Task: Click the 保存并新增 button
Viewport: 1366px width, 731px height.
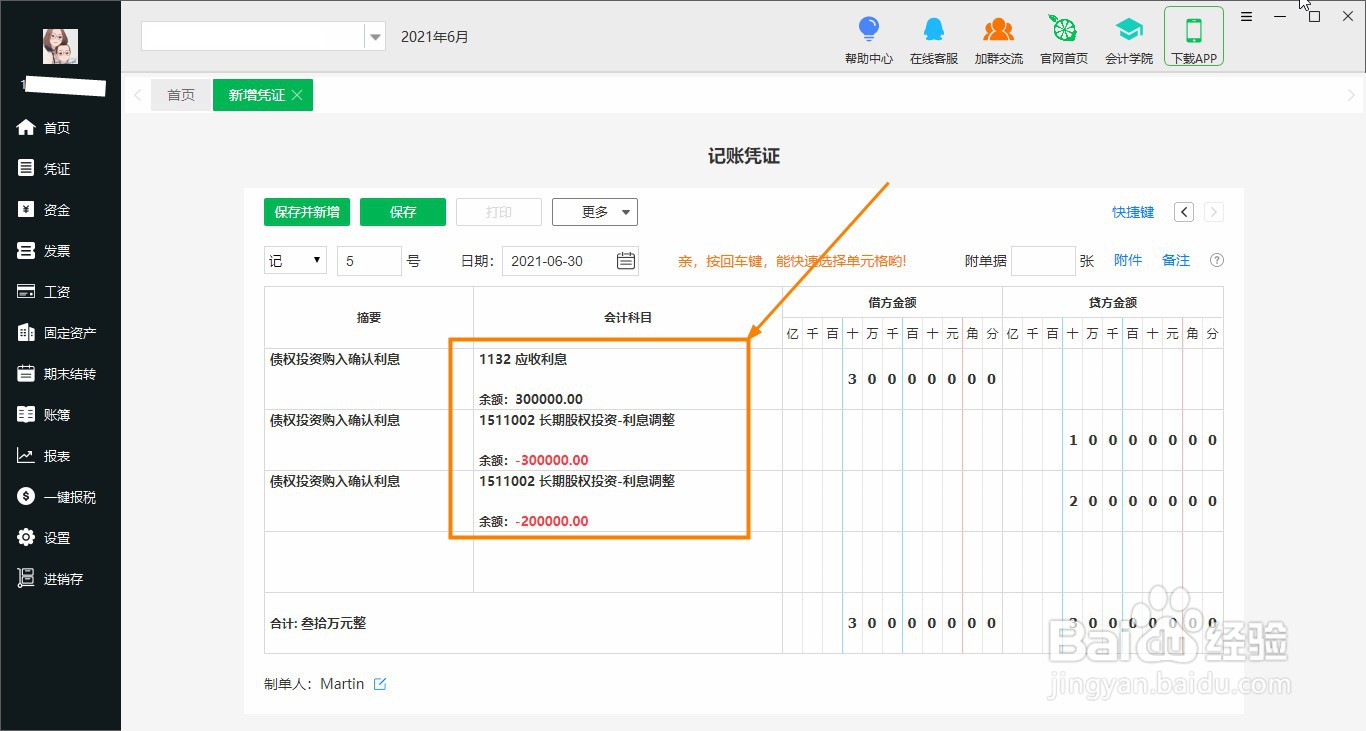Action: coord(306,211)
